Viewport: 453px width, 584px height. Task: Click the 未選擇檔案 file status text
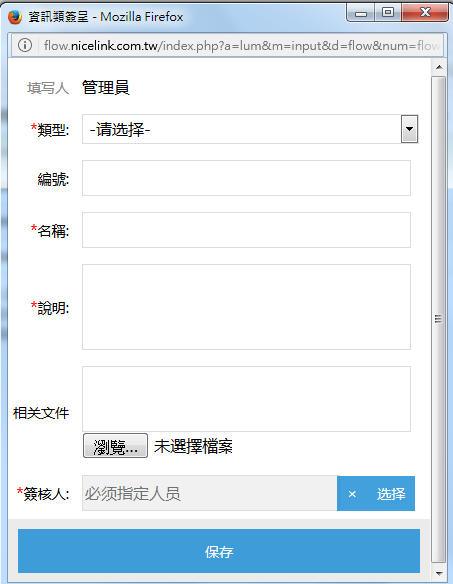[x=193, y=446]
